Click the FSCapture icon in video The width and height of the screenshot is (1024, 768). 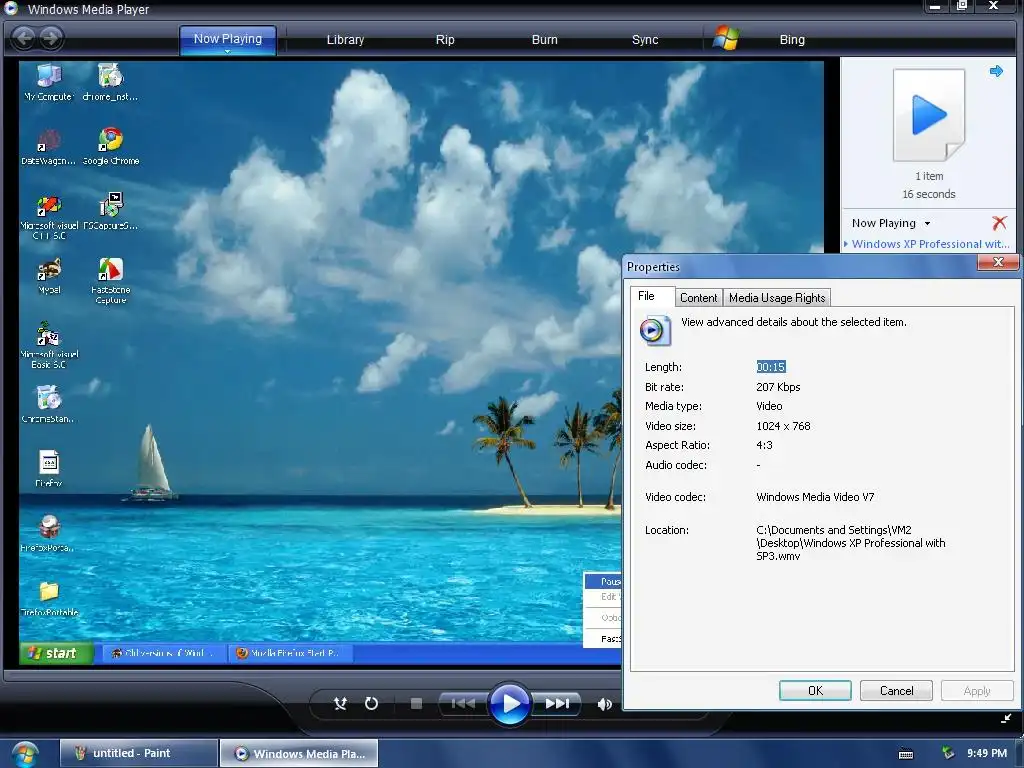(x=110, y=211)
